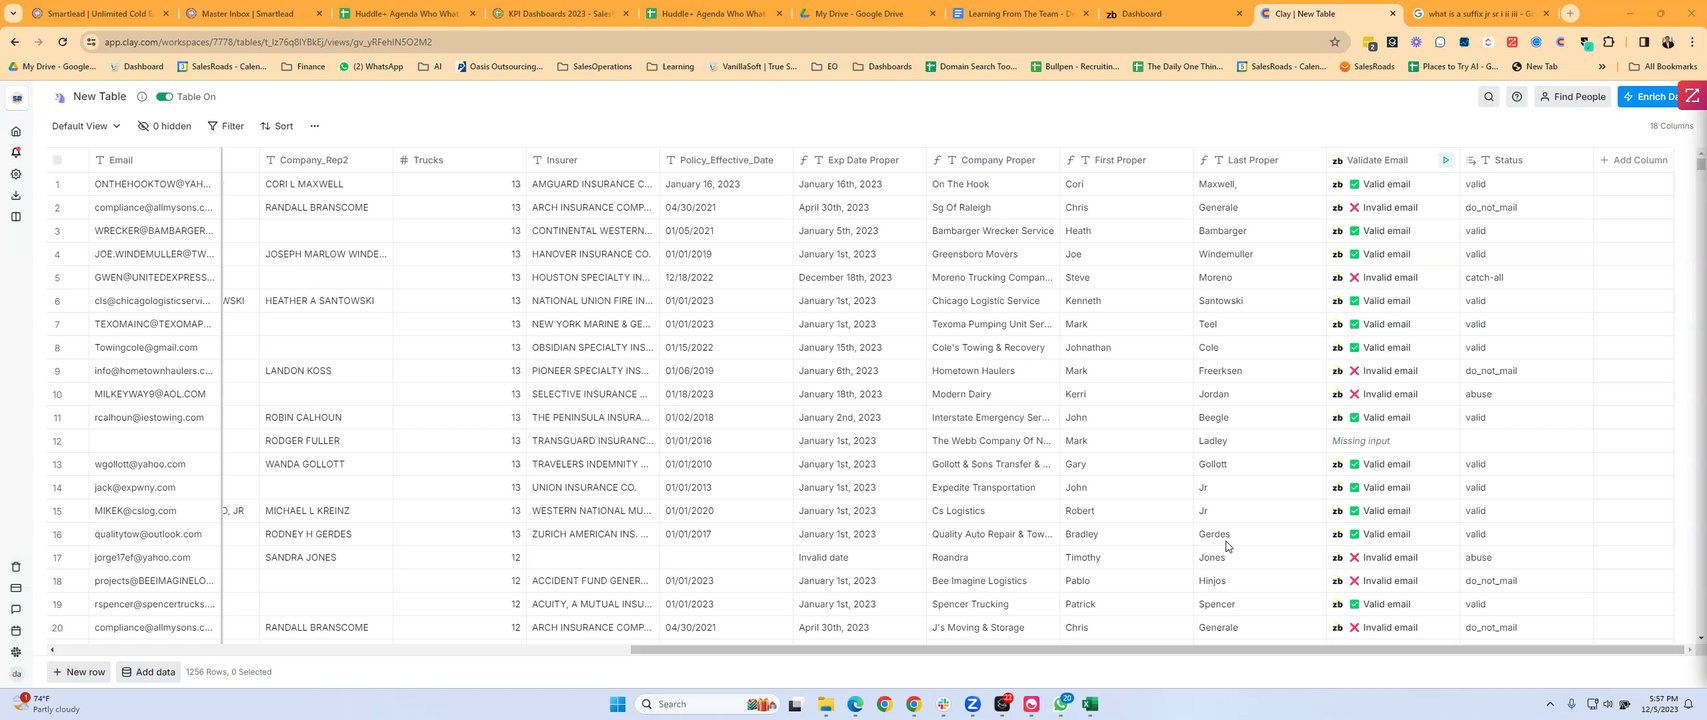Switch to the suffix Google search tab
The image size is (1707, 720).
(x=1480, y=14)
